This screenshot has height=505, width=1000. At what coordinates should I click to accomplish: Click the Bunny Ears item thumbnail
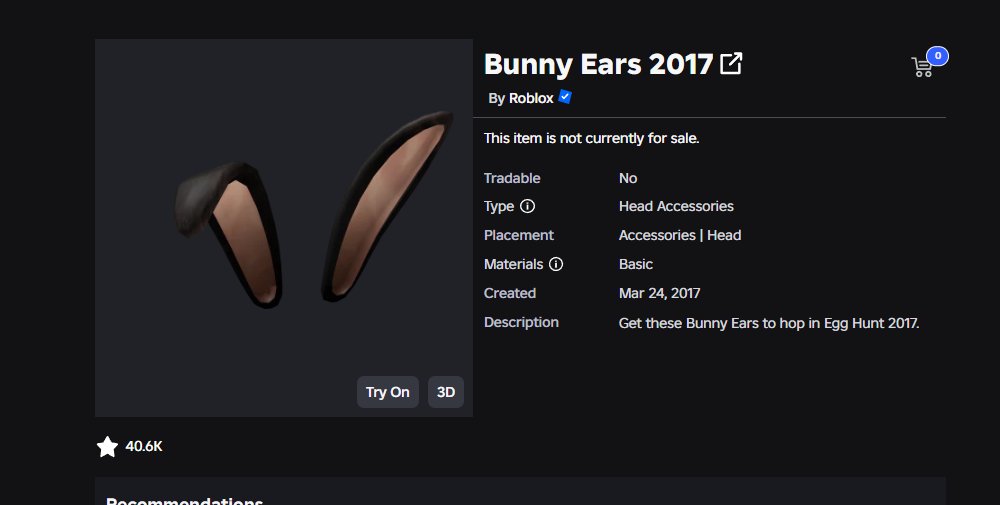[284, 228]
